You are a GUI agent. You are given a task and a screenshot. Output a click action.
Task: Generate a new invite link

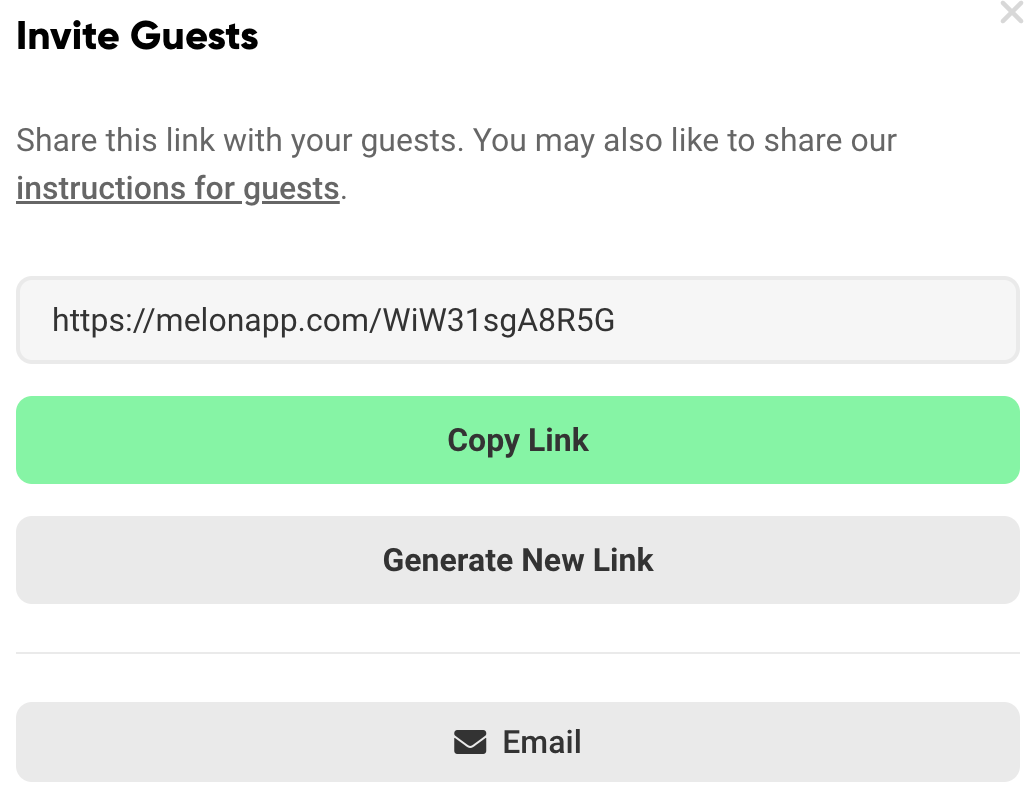pos(518,560)
